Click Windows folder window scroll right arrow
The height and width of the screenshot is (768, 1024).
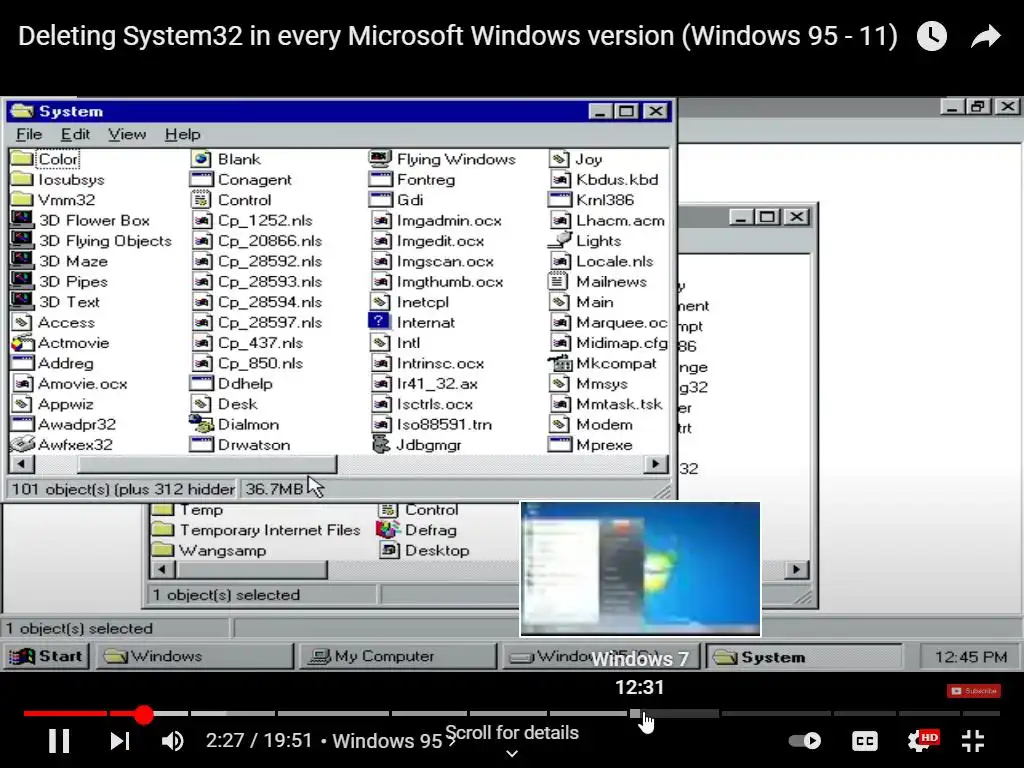point(796,569)
